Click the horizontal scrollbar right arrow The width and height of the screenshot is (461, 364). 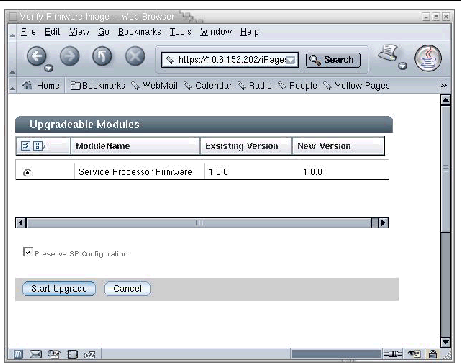[383, 223]
